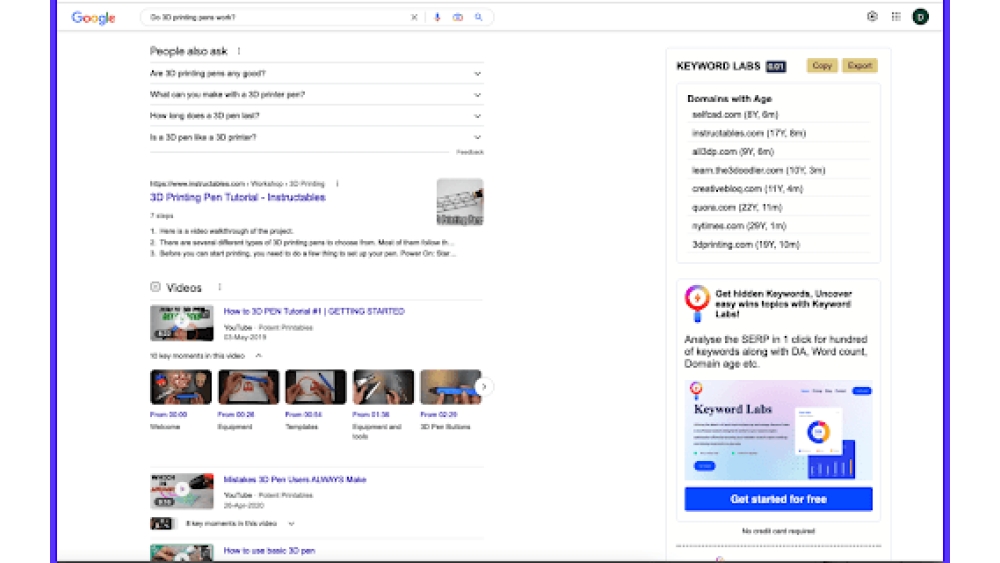Click Export in Keyword Labs panel
Image resolution: width=1000 pixels, height=563 pixels.
click(x=860, y=66)
